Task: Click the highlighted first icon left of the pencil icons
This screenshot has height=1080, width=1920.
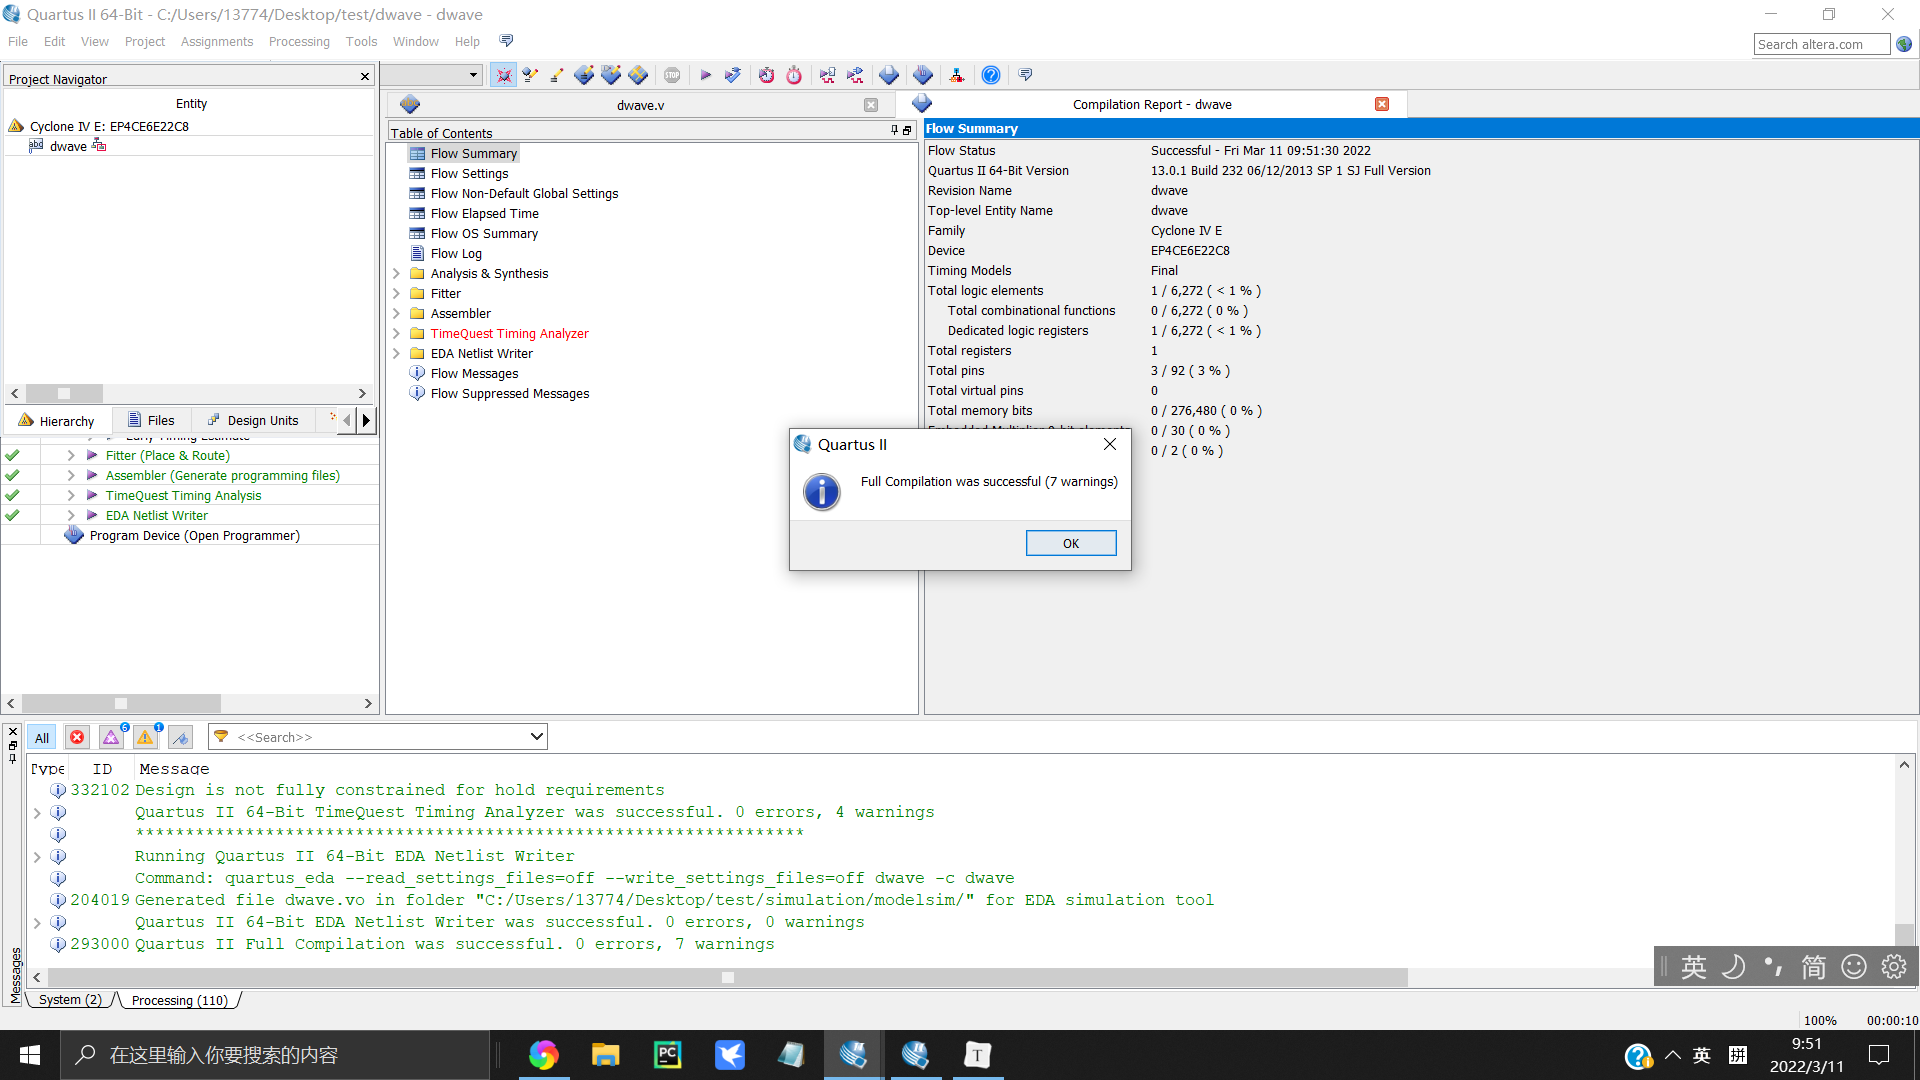Action: click(503, 75)
